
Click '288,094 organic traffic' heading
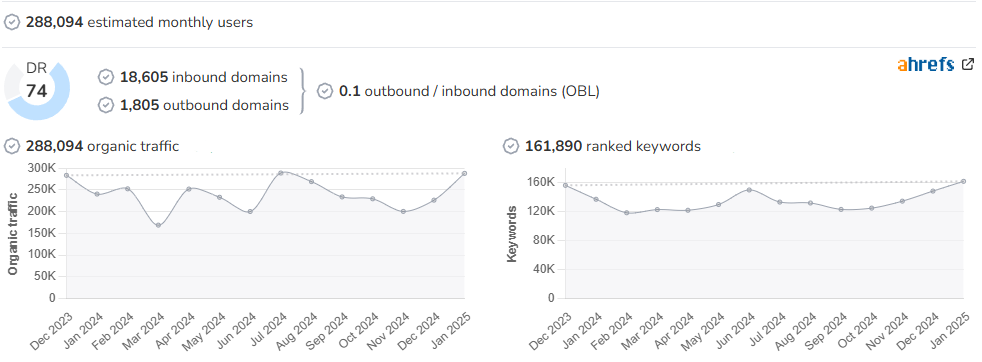point(102,147)
